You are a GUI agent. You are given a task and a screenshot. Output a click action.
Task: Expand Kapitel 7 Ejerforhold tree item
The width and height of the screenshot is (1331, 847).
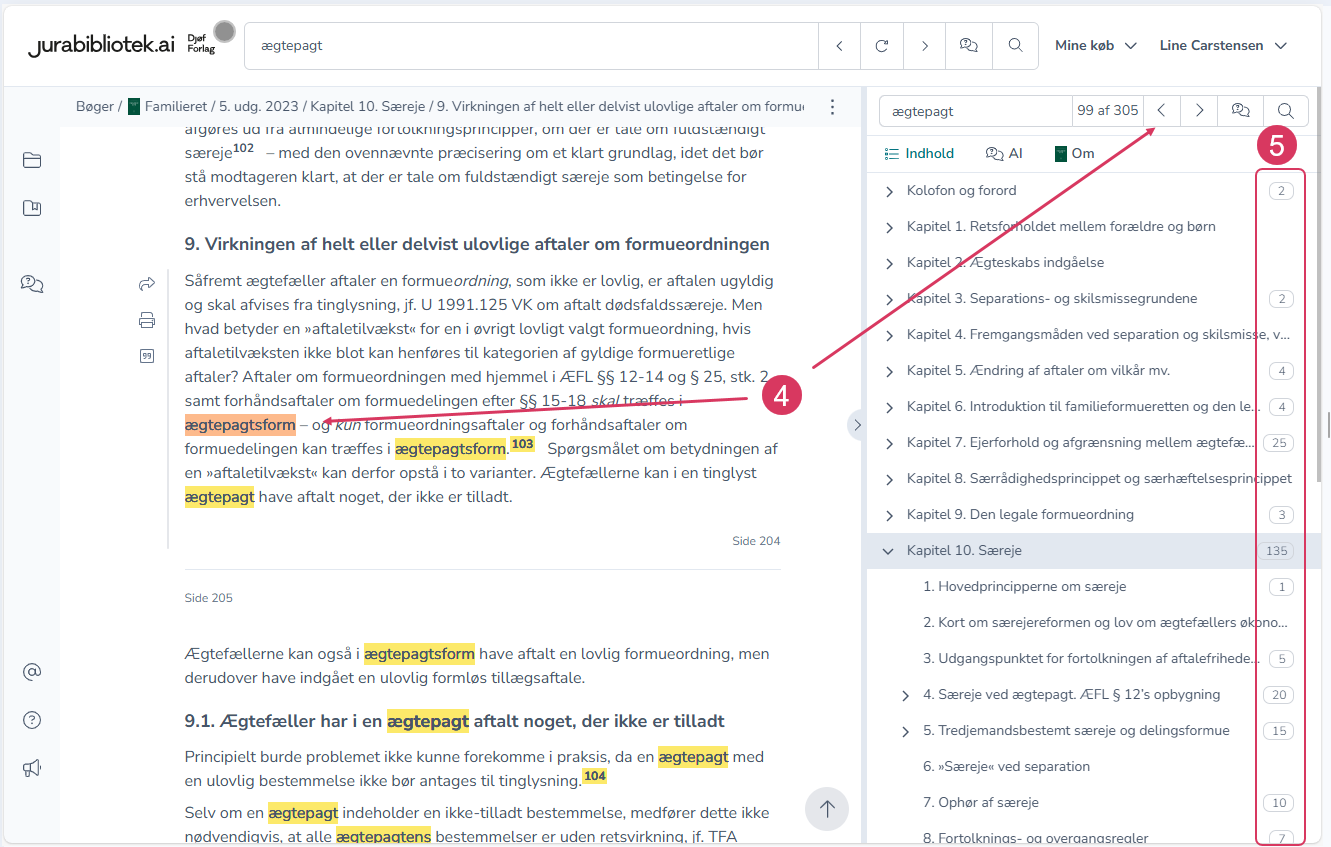click(x=889, y=443)
